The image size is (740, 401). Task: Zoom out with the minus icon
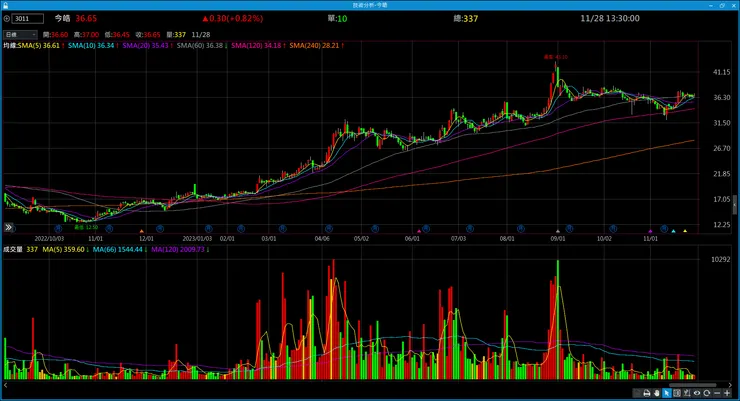click(717, 393)
